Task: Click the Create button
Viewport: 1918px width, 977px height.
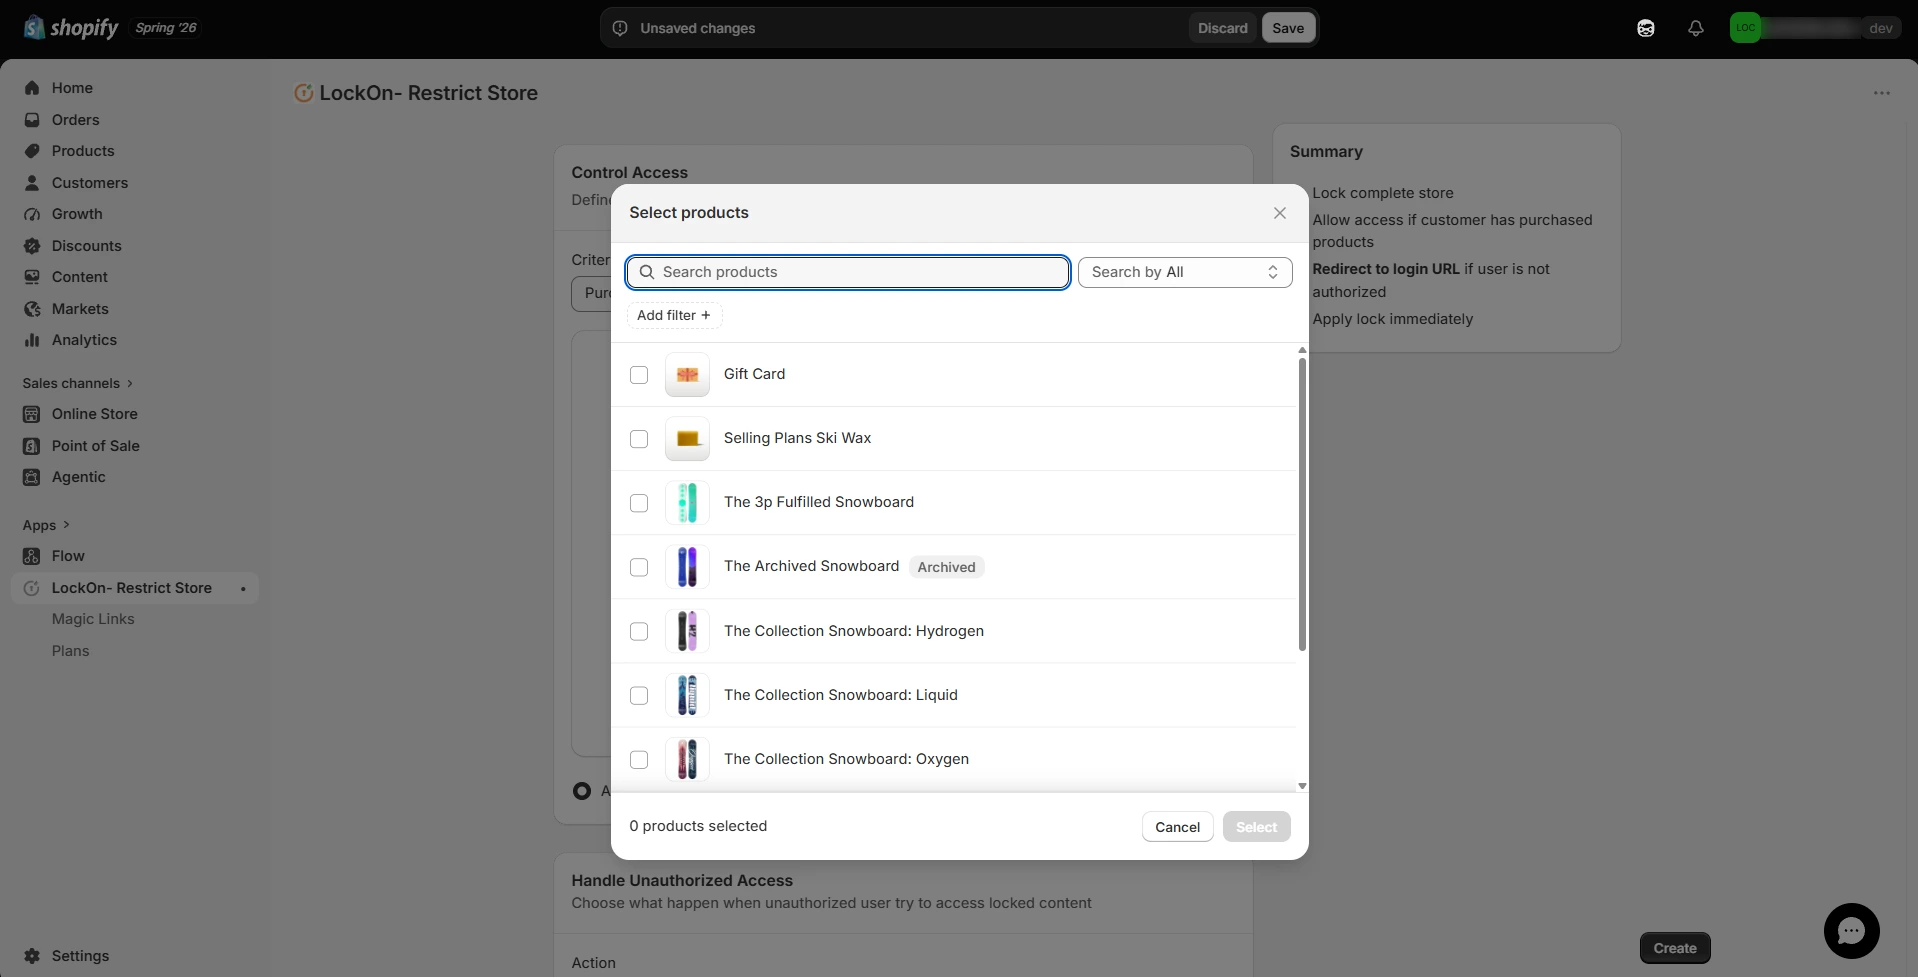Action: [x=1675, y=948]
